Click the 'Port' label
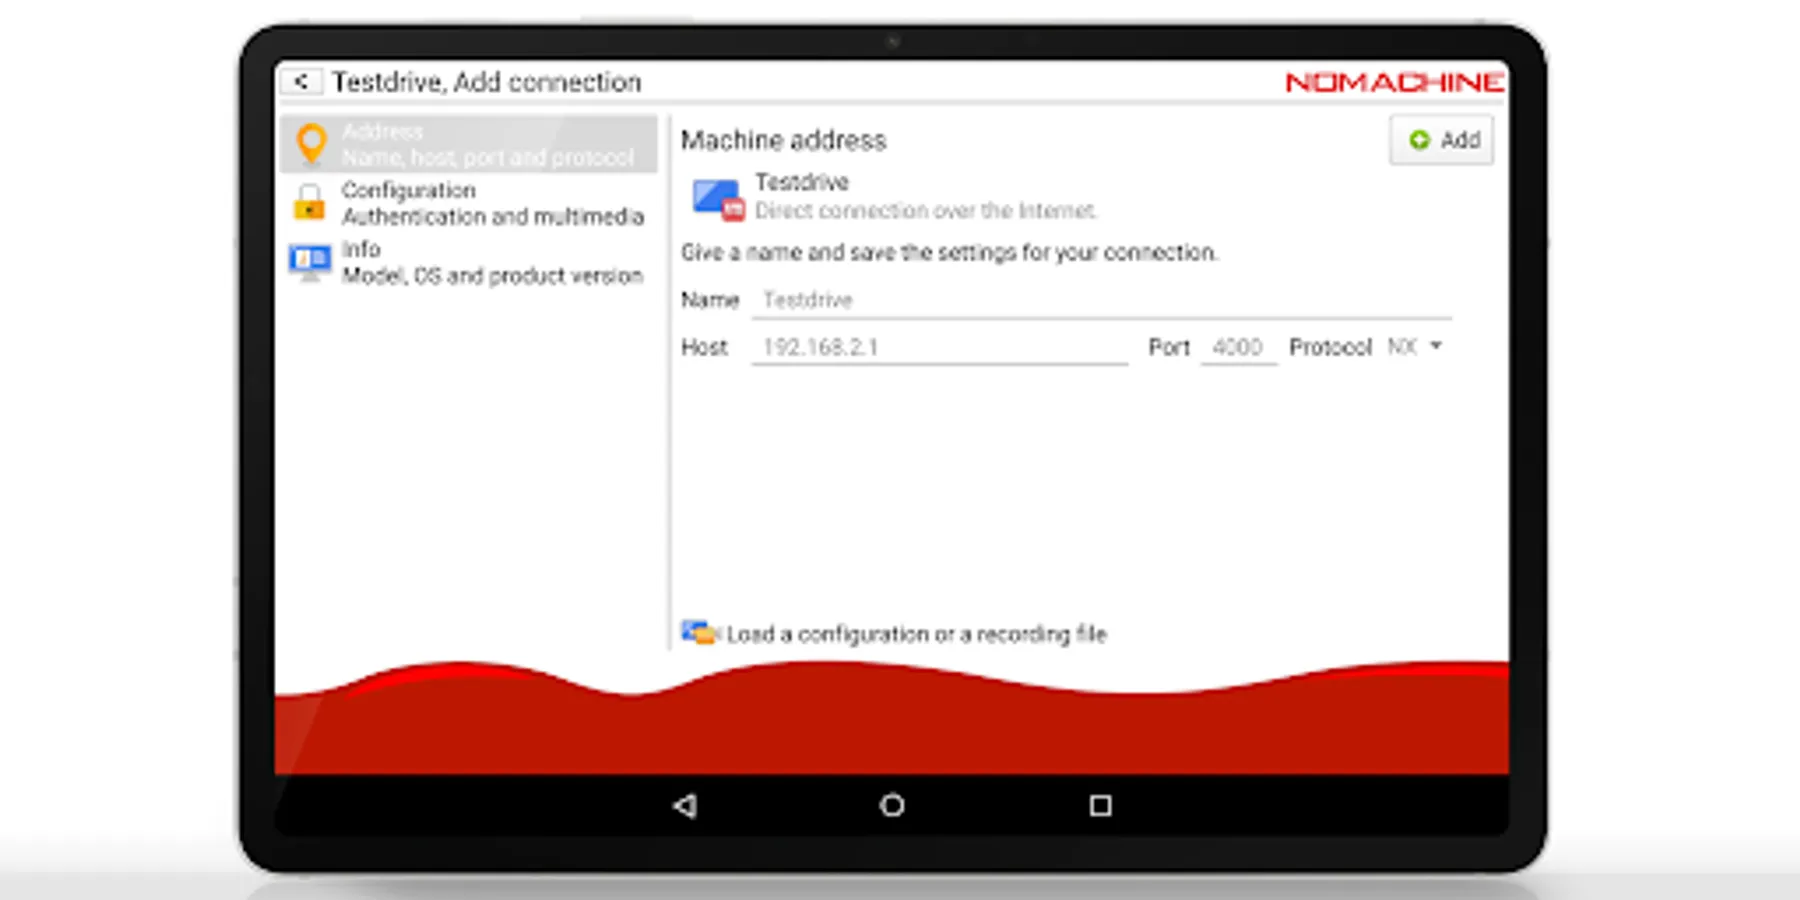This screenshot has height=900, width=1800. 1169,347
